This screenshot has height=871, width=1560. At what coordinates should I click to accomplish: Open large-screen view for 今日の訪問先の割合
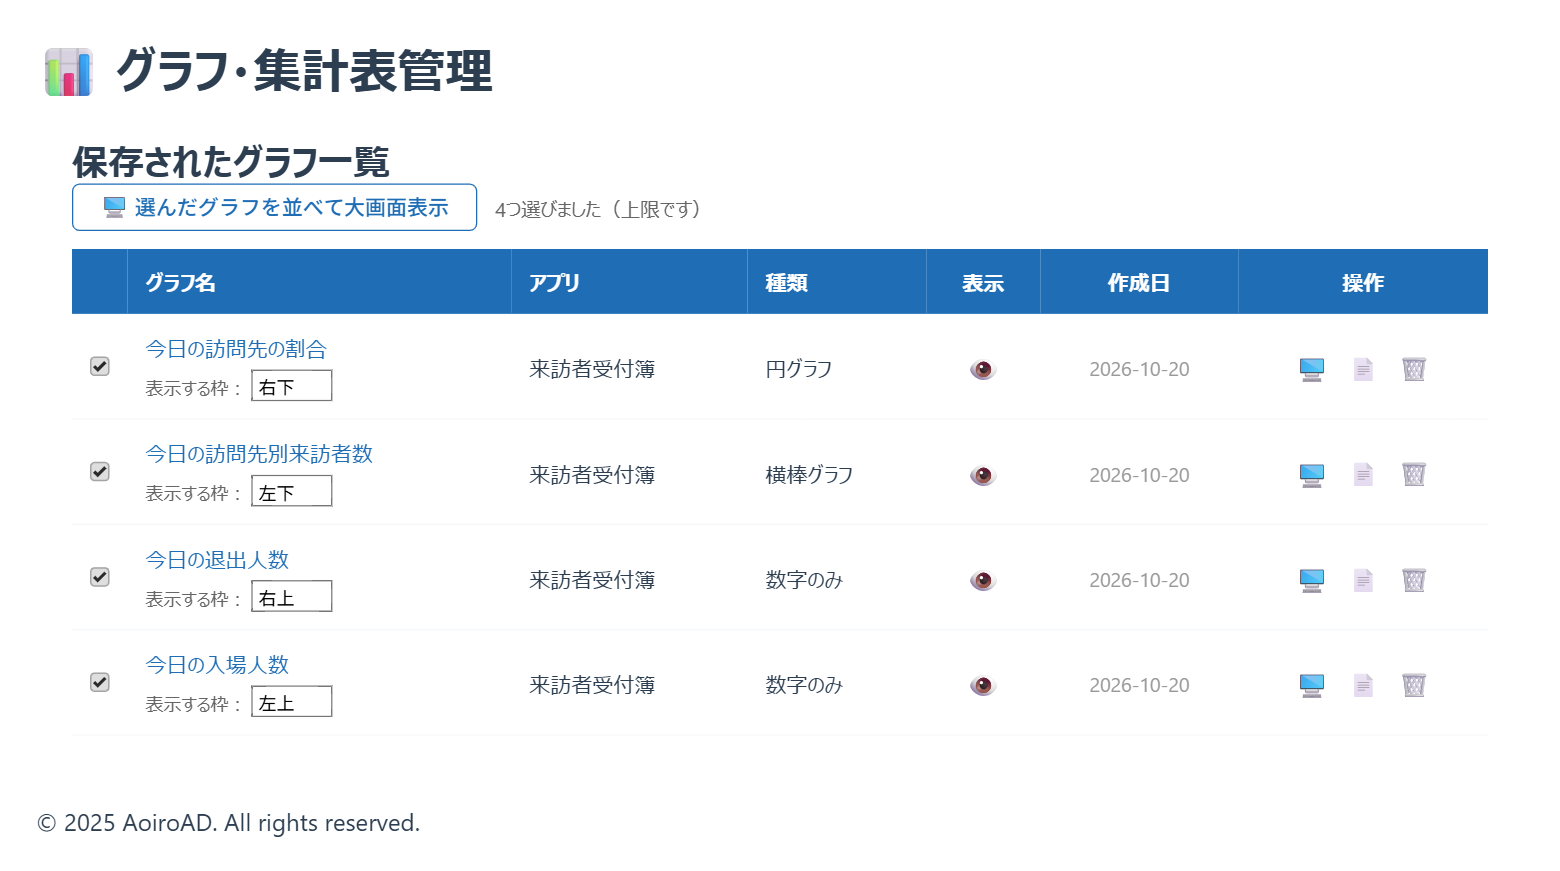click(1312, 369)
